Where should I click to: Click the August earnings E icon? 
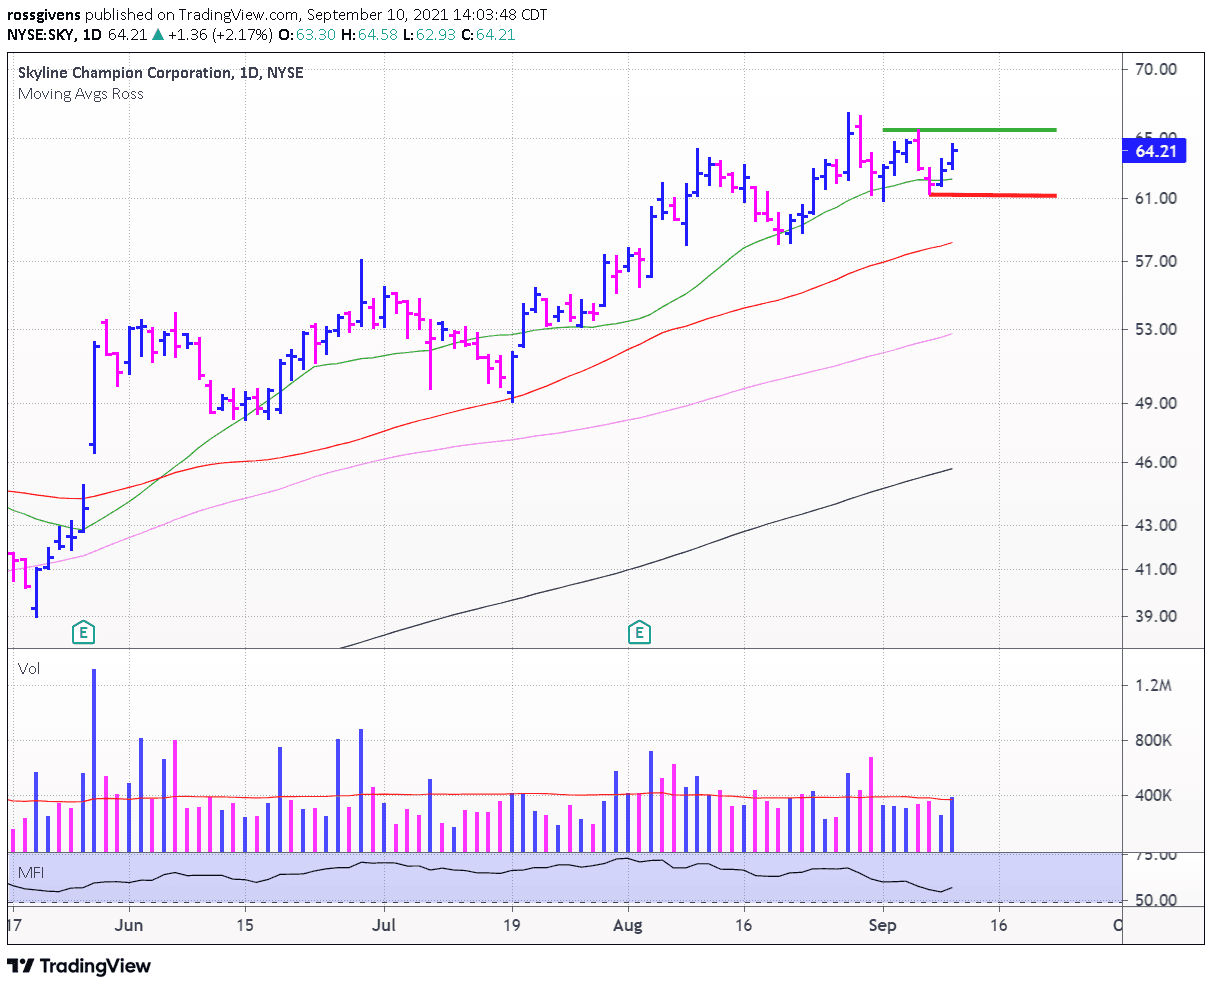[x=638, y=632]
